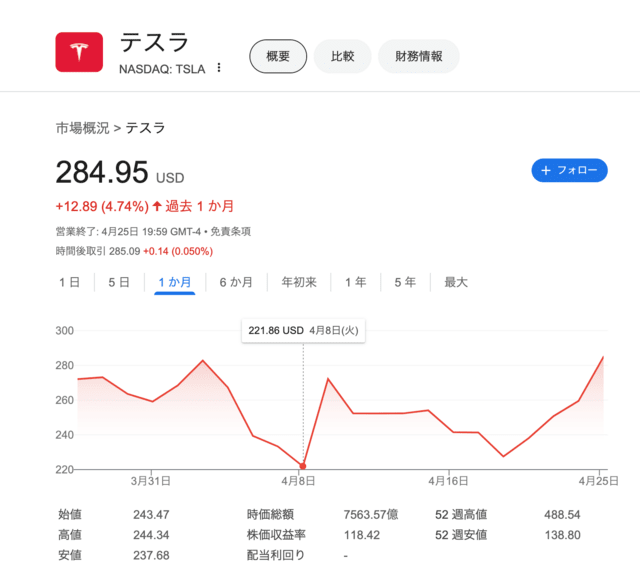Open the 財務情報 financials tab
640x562 pixels.
419,56
